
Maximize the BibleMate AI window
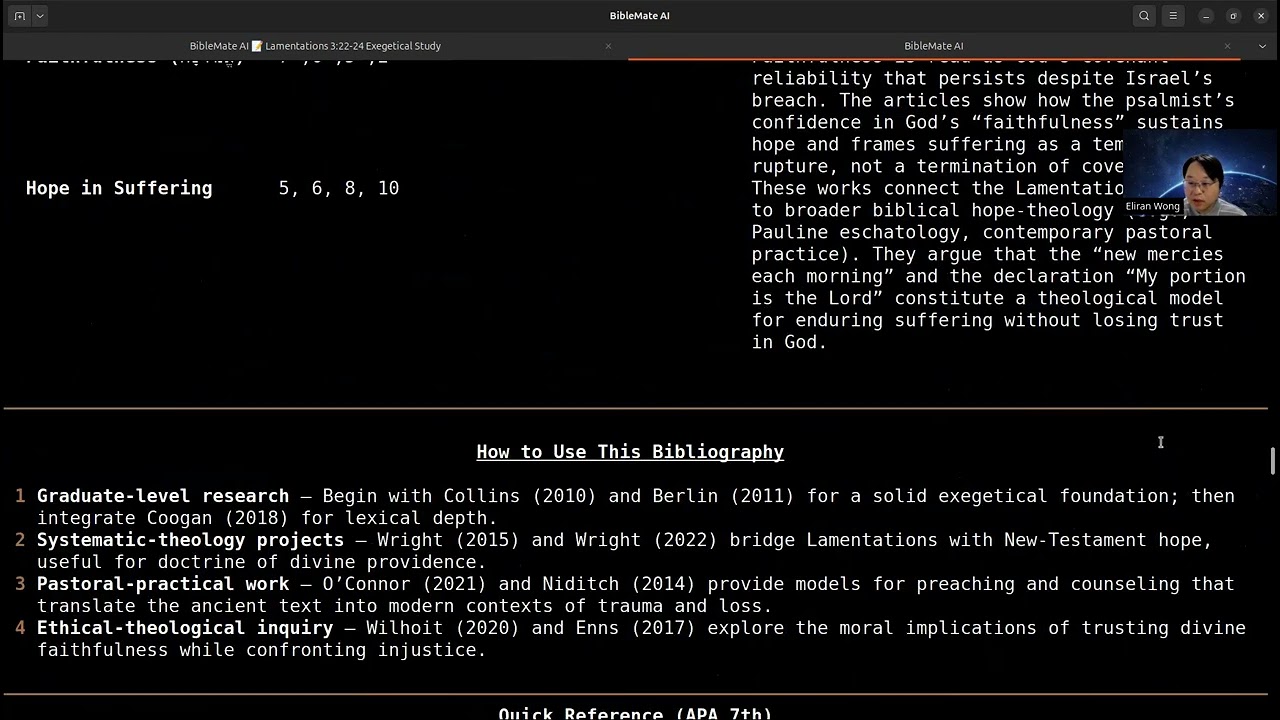coord(1233,16)
